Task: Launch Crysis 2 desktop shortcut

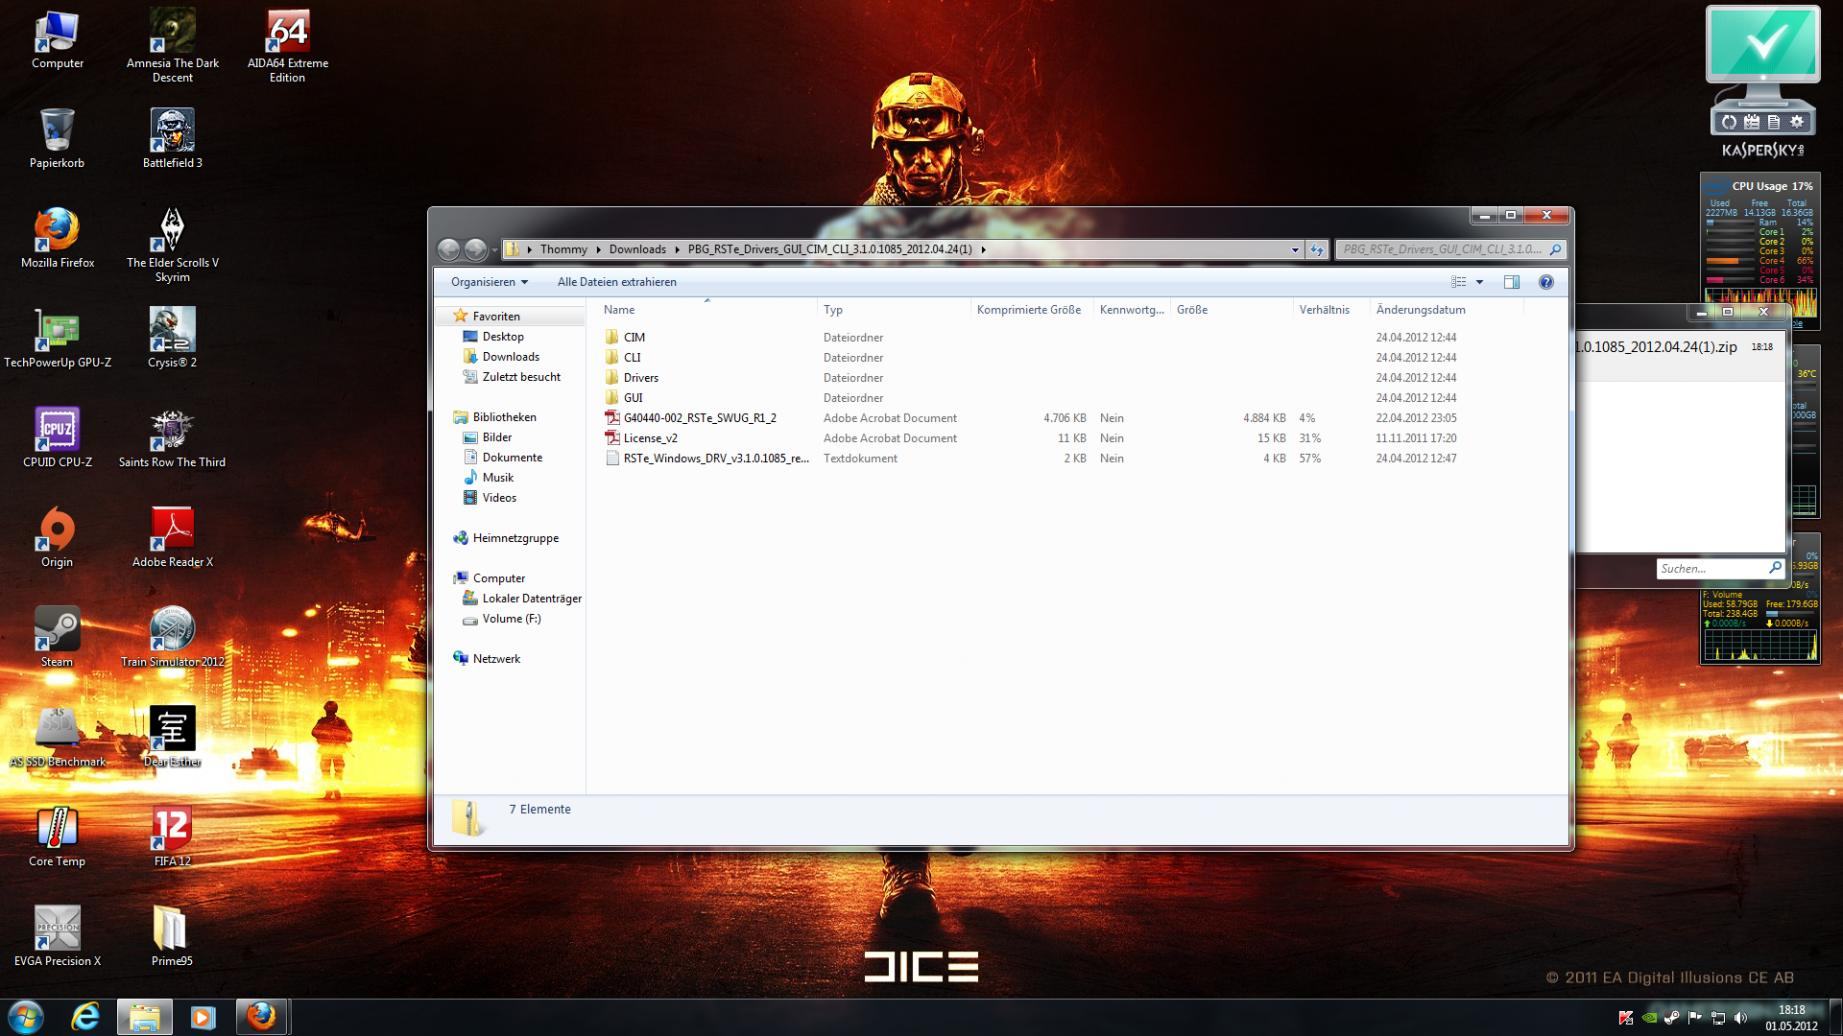Action: coord(172,338)
